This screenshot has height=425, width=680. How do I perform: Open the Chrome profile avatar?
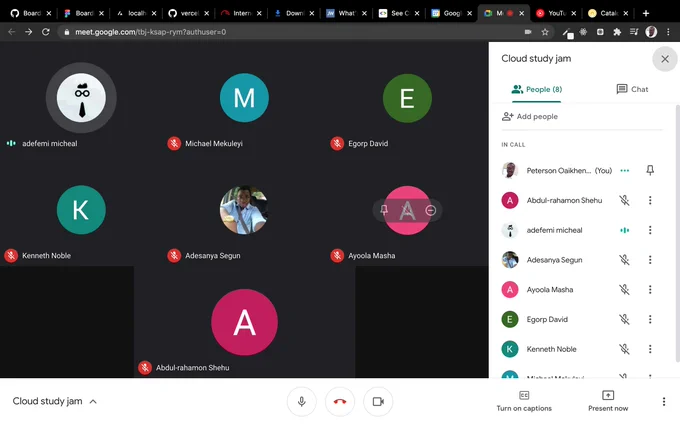pyautogui.click(x=651, y=32)
